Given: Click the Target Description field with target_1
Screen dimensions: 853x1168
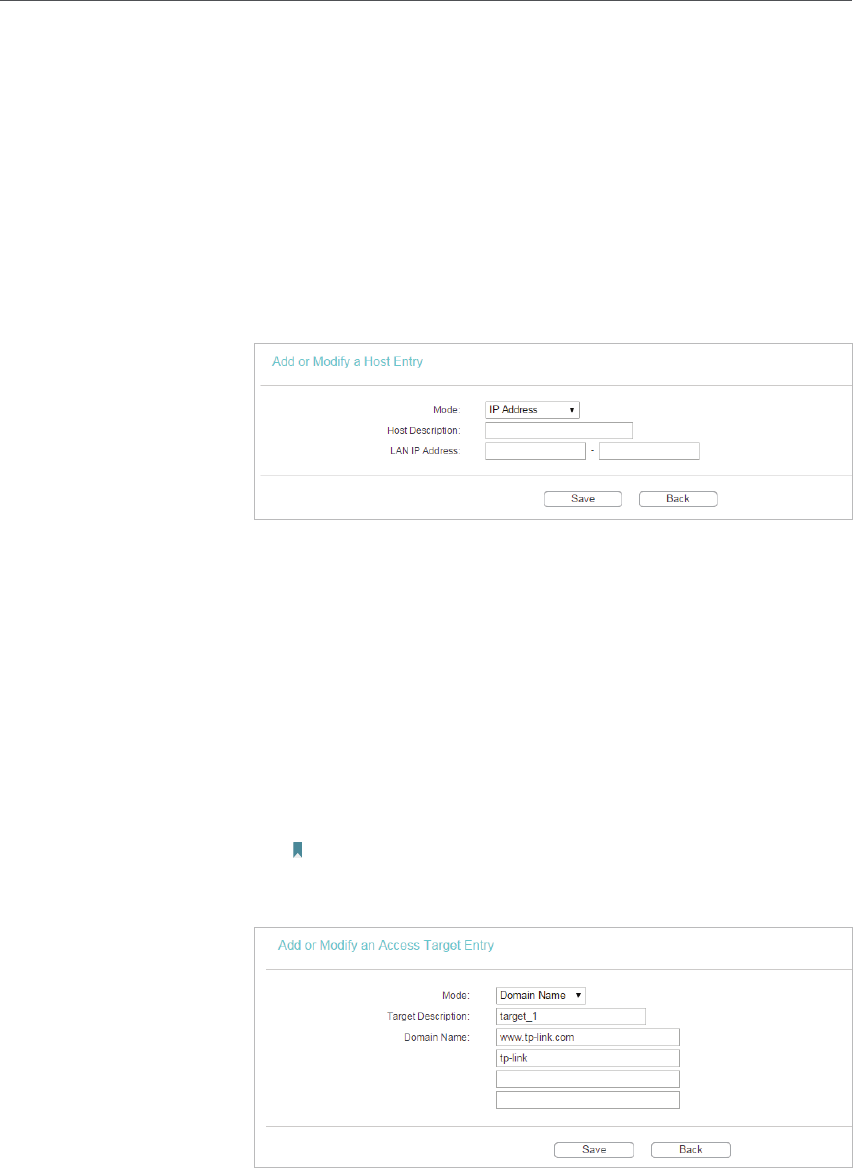Looking at the screenshot, I should tap(570, 1016).
